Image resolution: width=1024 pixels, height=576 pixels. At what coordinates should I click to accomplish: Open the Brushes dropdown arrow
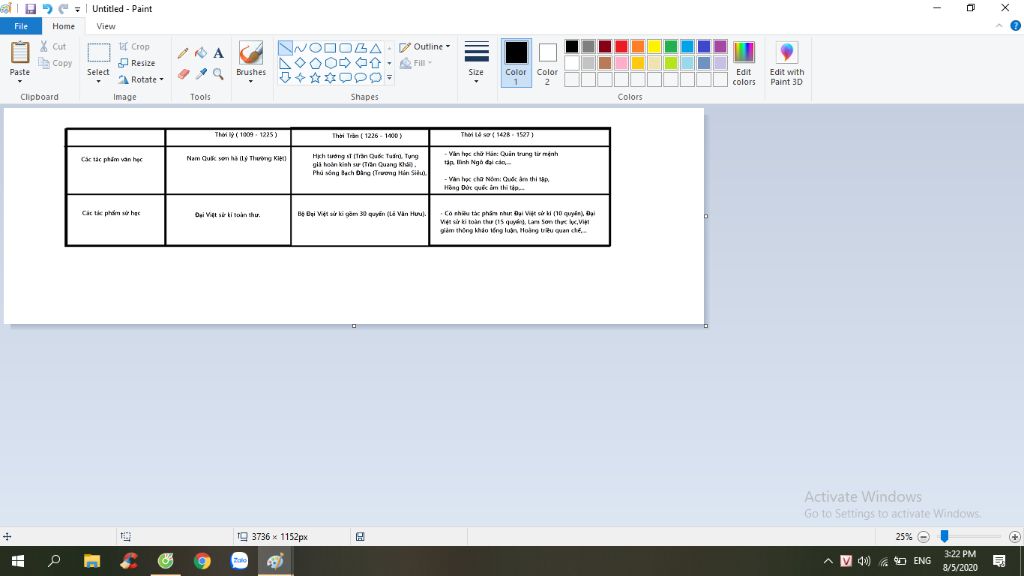click(x=251, y=82)
